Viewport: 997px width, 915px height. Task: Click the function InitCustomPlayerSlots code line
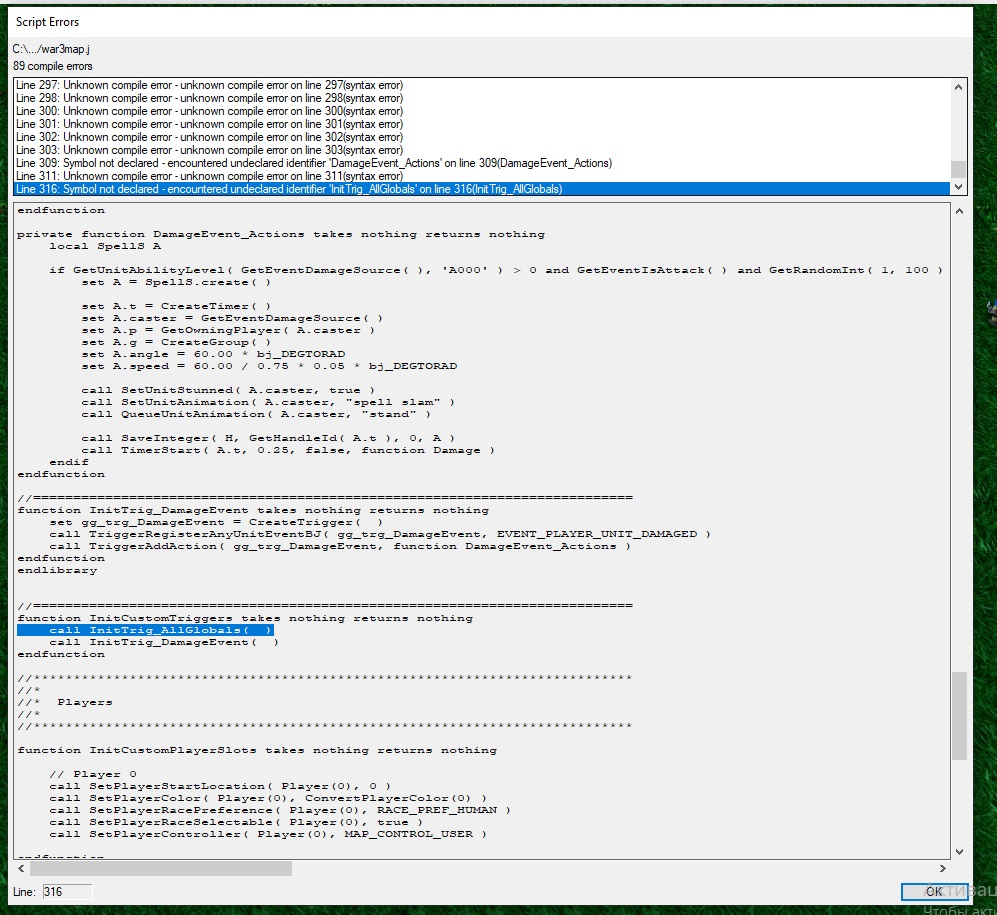[x=256, y=750]
